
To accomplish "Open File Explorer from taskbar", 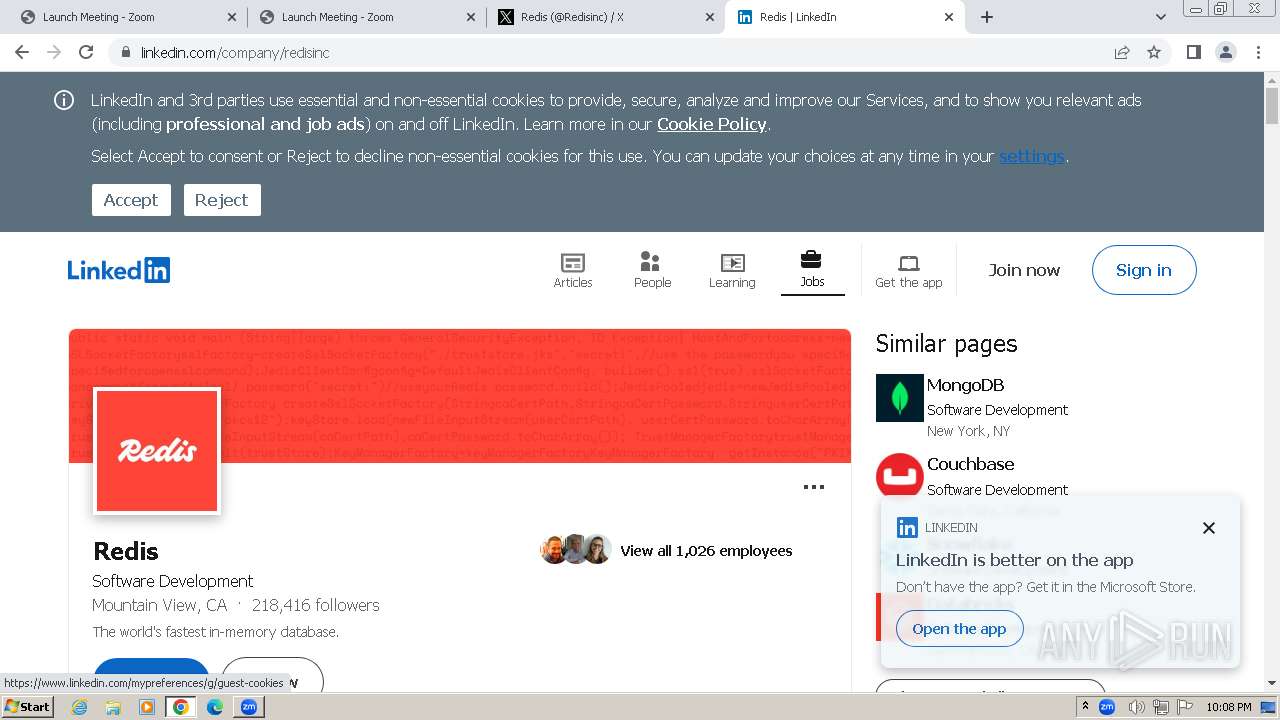I will (x=113, y=707).
